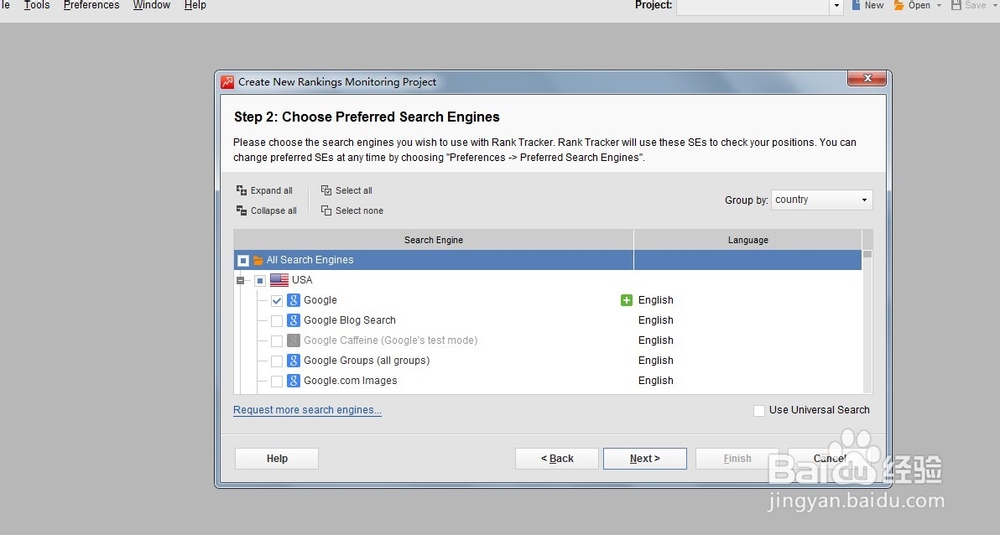1000x535 pixels.
Task: Select the Google Blog Search row text
Action: tap(349, 320)
